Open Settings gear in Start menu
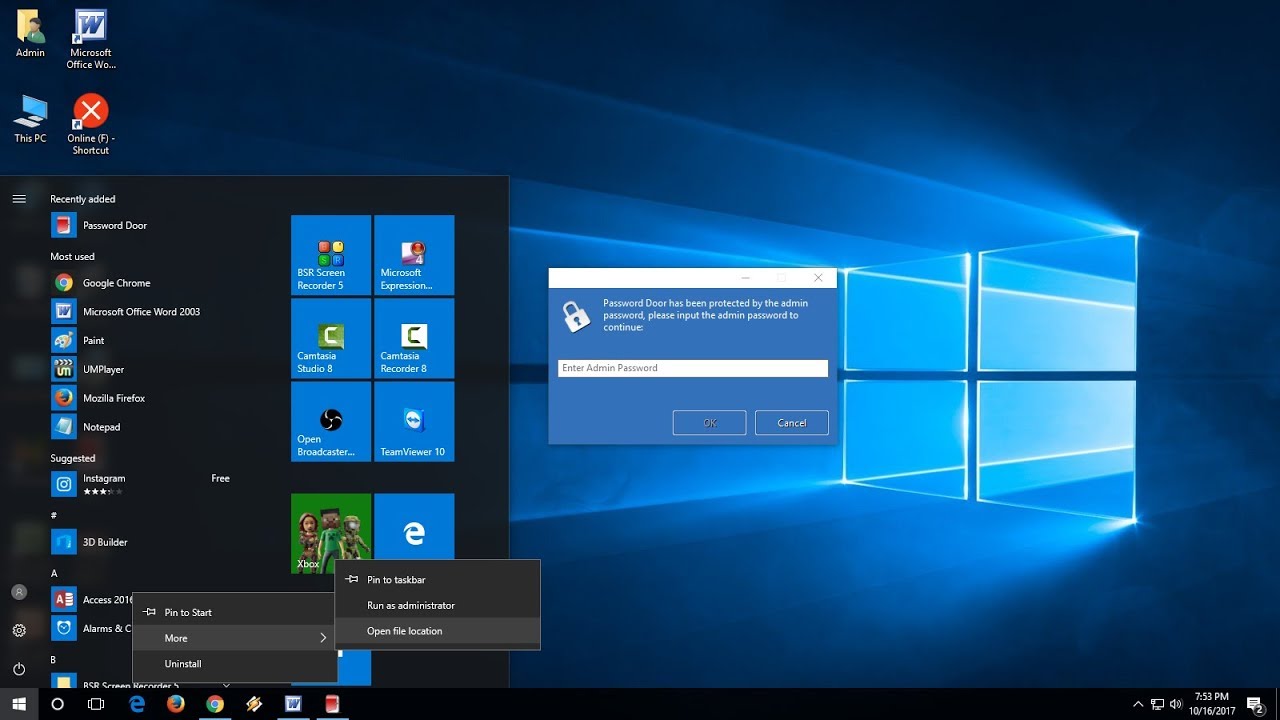This screenshot has width=1280, height=720. tap(19, 631)
